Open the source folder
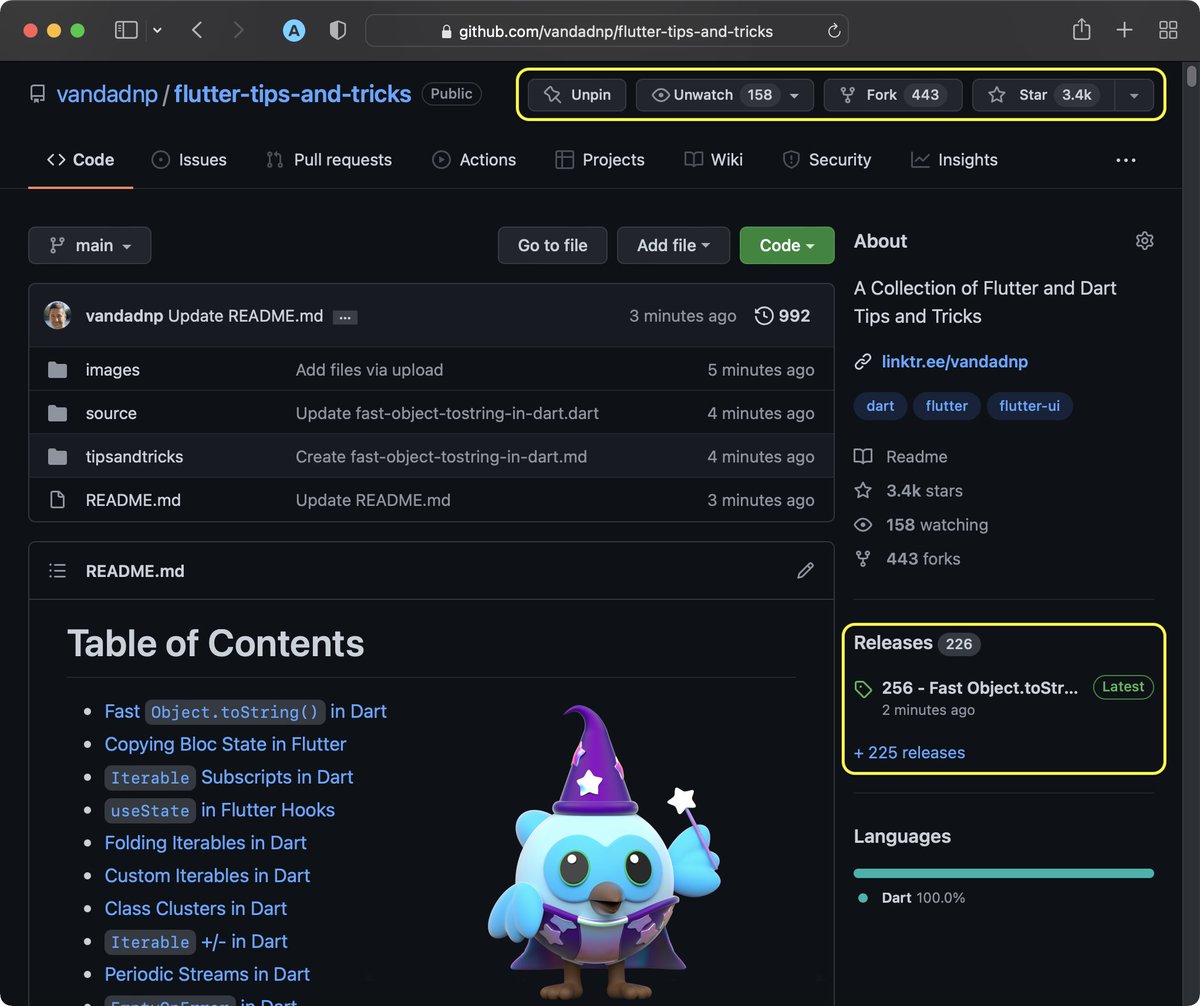 coord(111,413)
